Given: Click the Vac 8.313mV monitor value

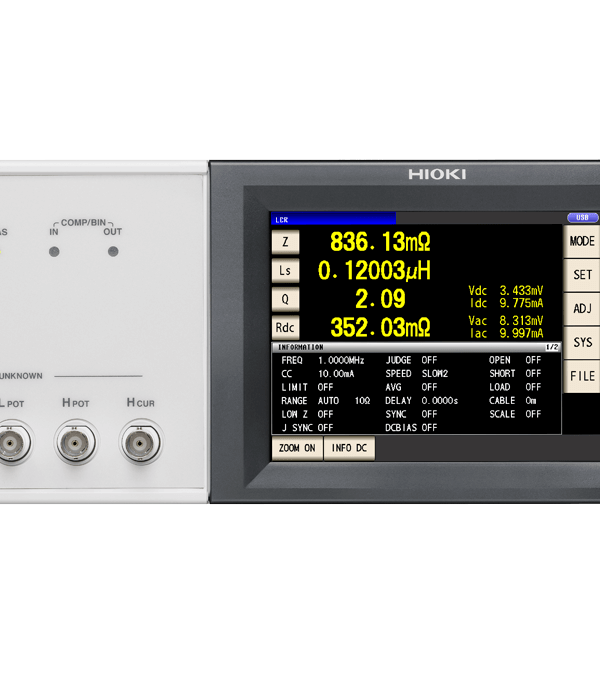Looking at the screenshot, I should pyautogui.click(x=506, y=321).
